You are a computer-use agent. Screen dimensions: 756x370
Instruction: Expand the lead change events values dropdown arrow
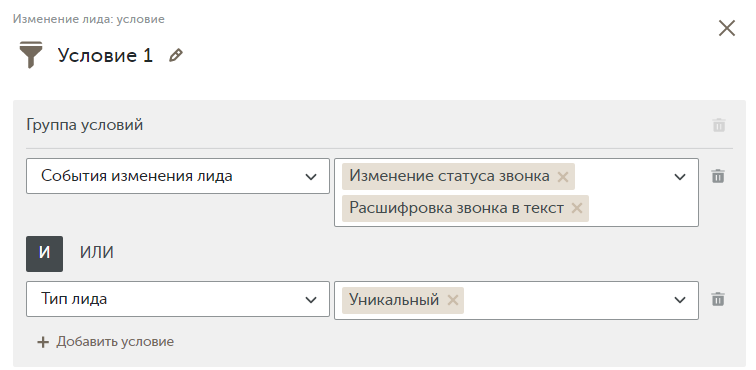pos(680,177)
